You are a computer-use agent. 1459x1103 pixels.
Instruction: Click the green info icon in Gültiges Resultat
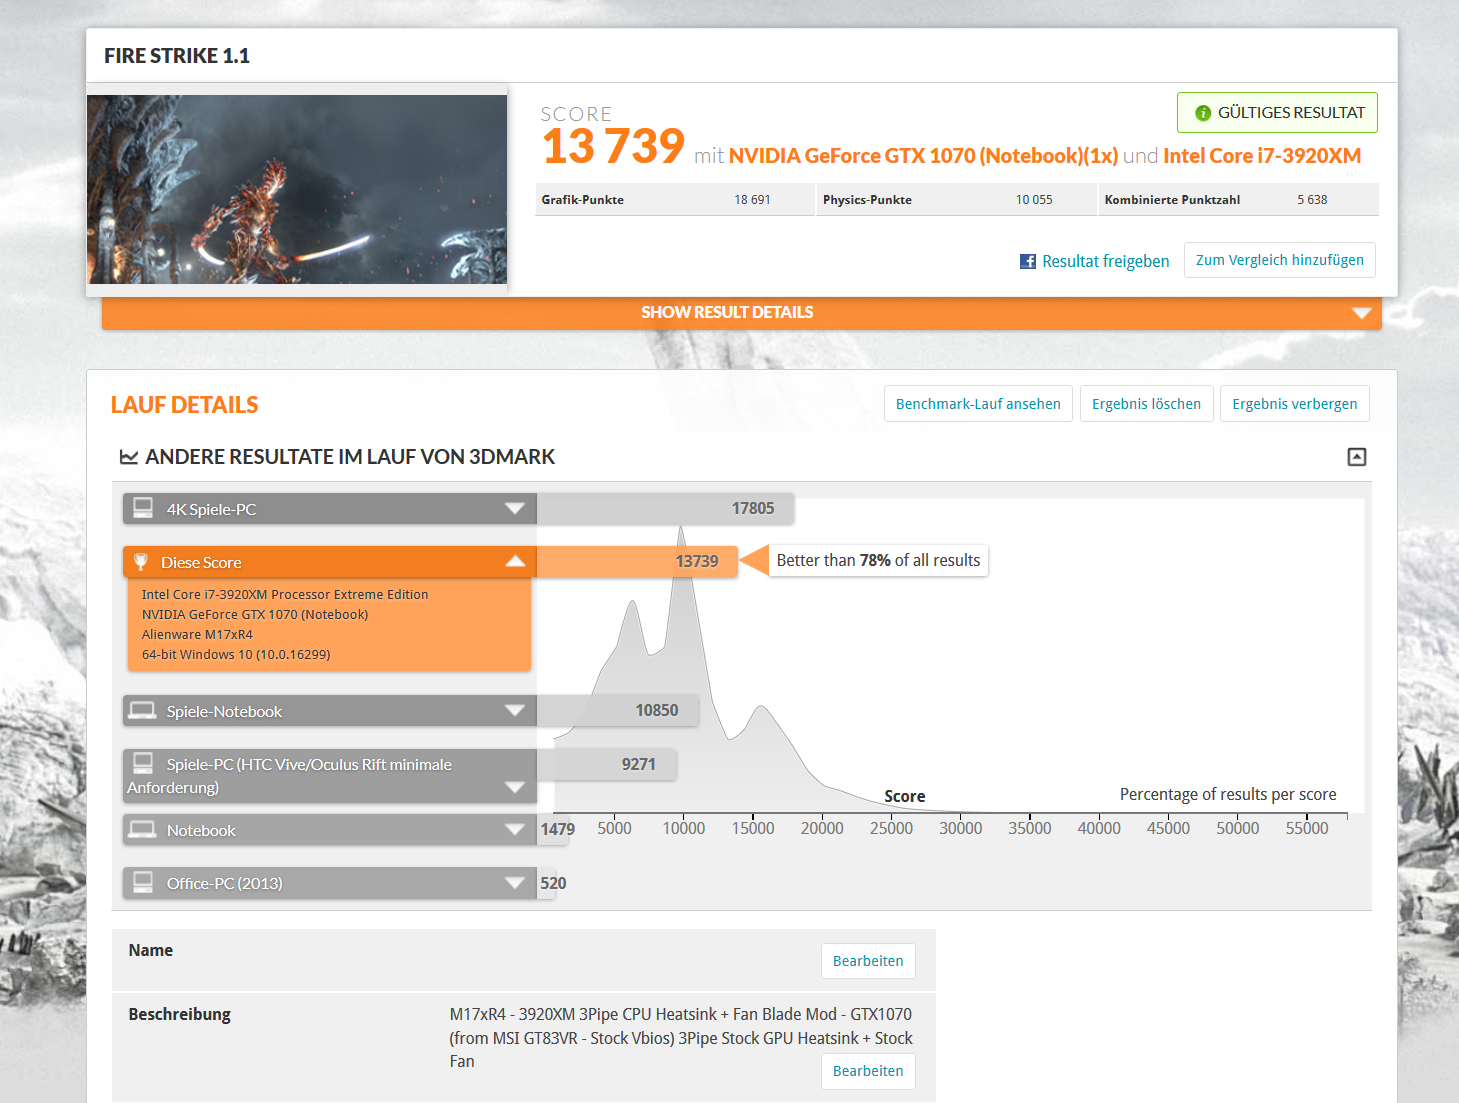(x=1203, y=113)
